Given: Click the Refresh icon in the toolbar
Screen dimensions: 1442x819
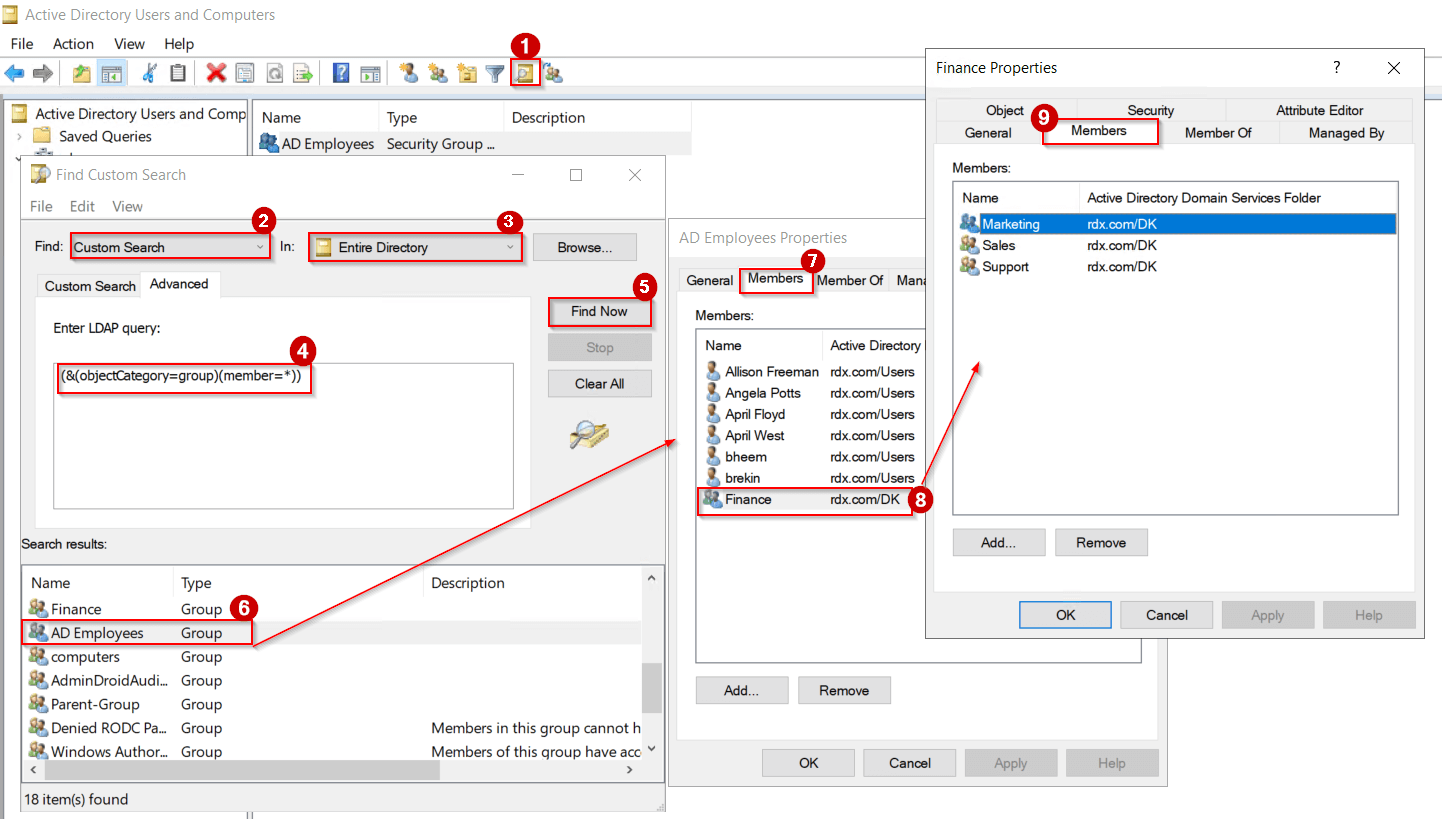Looking at the screenshot, I should (273, 72).
